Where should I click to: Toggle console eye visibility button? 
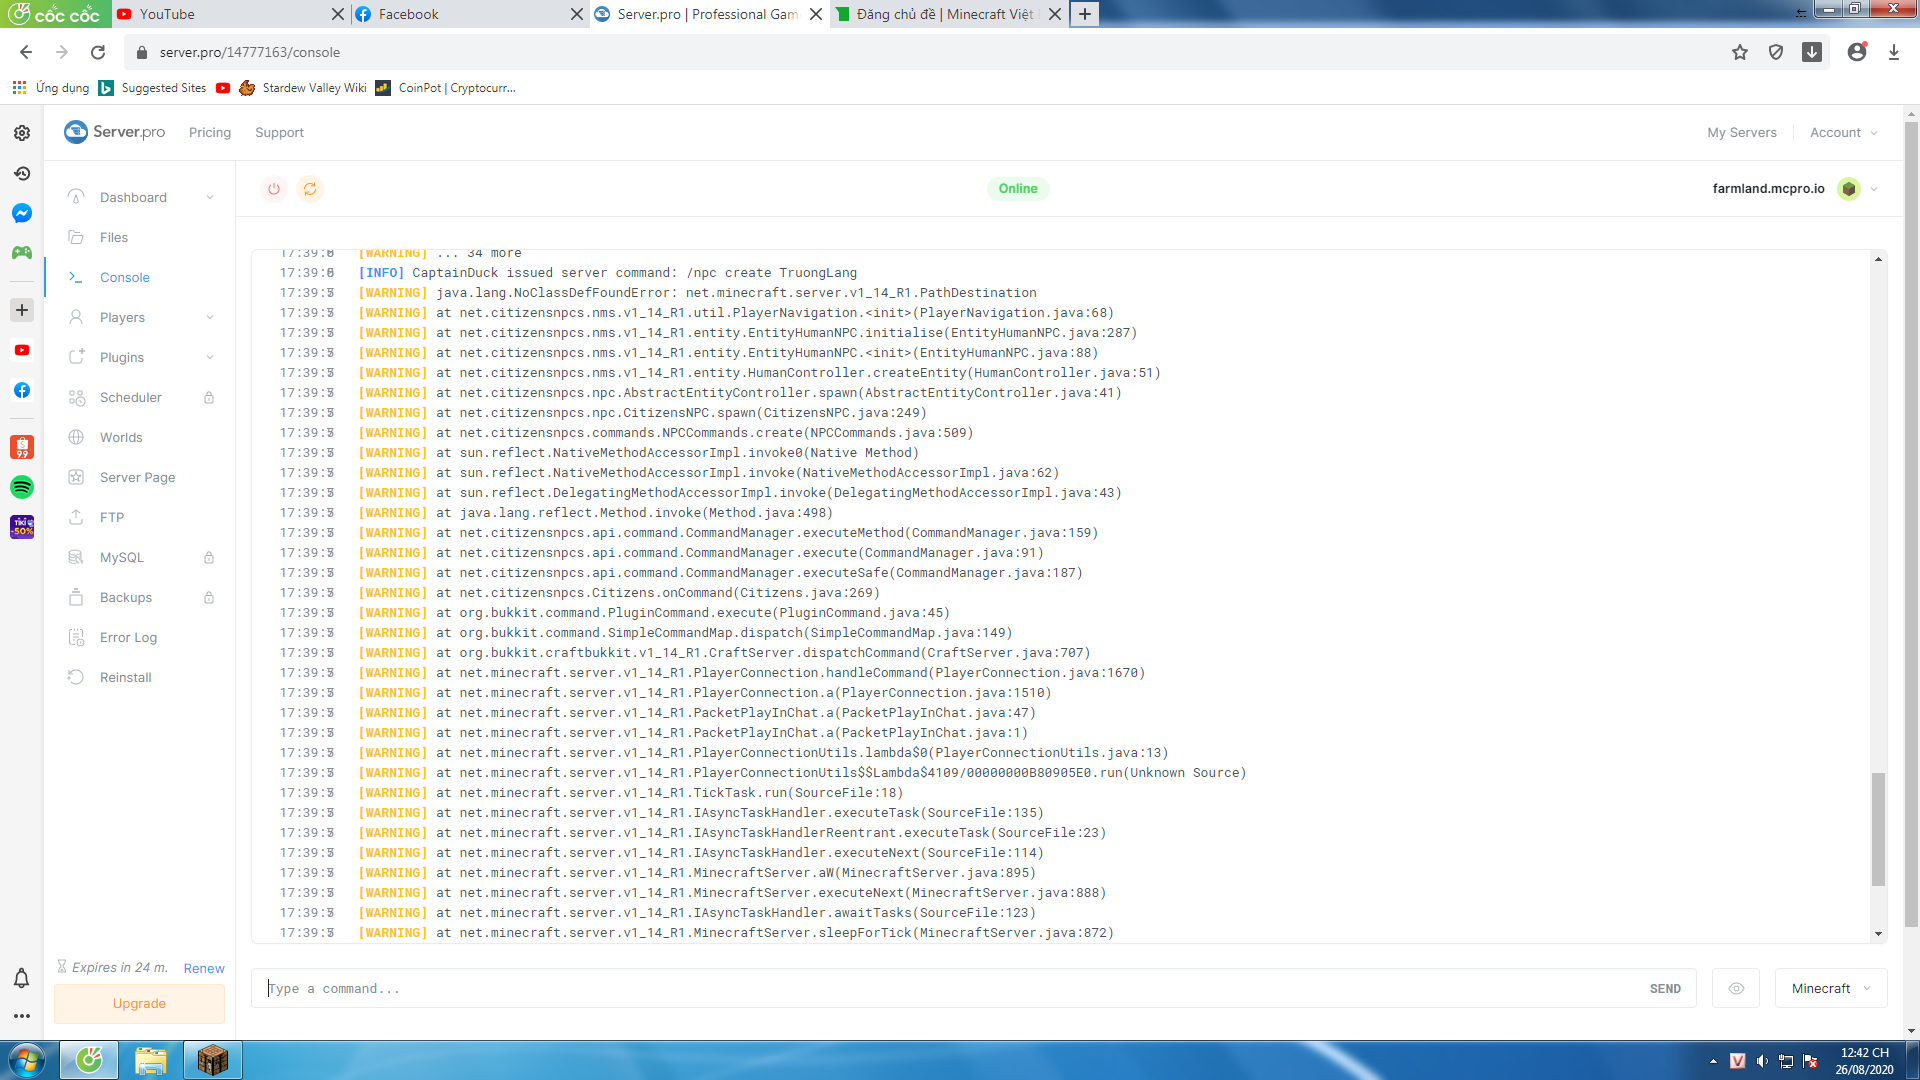[1736, 988]
